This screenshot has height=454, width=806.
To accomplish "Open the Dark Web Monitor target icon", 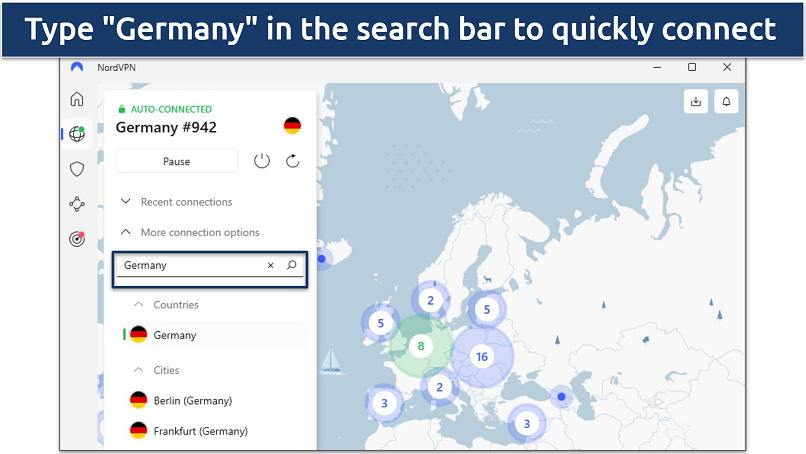I will 77,239.
